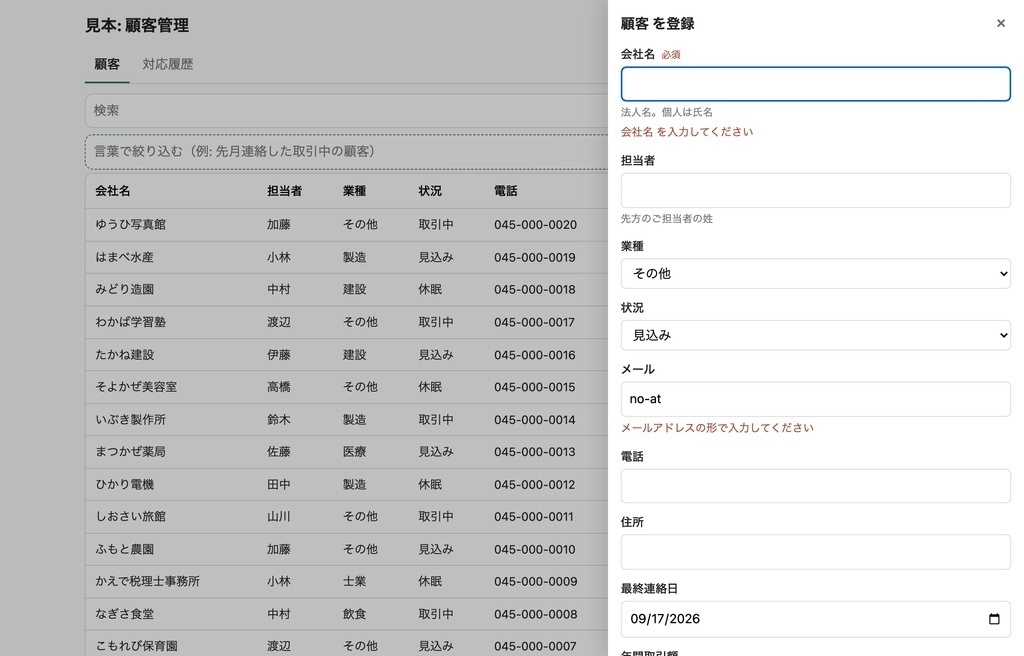Click phone number 045-000-0015

point(535,387)
